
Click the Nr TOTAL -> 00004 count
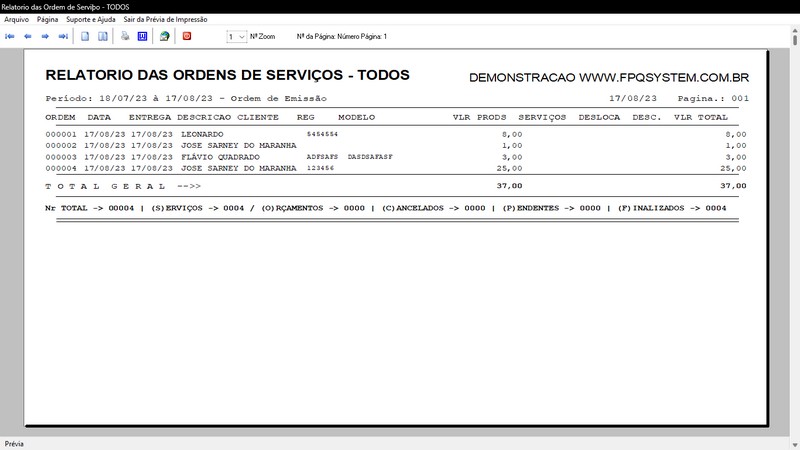pyautogui.click(x=90, y=208)
